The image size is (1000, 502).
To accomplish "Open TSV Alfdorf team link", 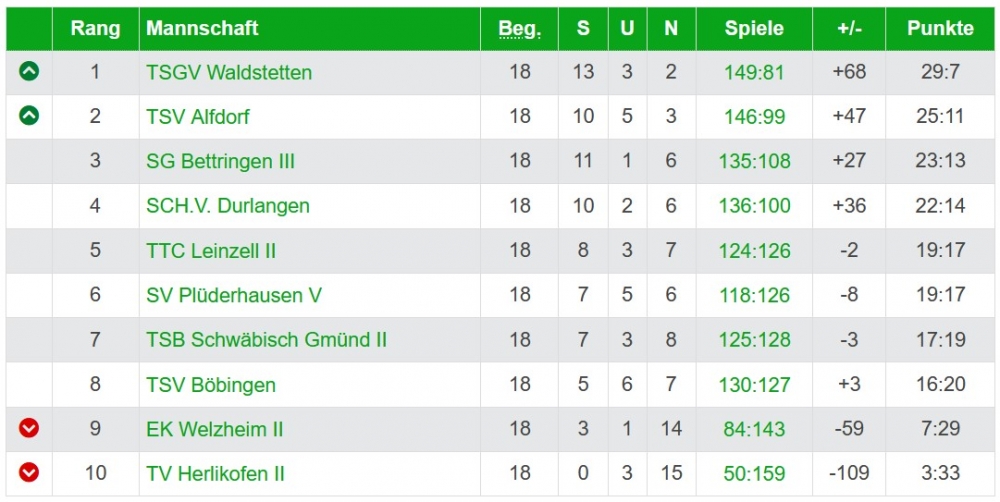I will [x=198, y=117].
